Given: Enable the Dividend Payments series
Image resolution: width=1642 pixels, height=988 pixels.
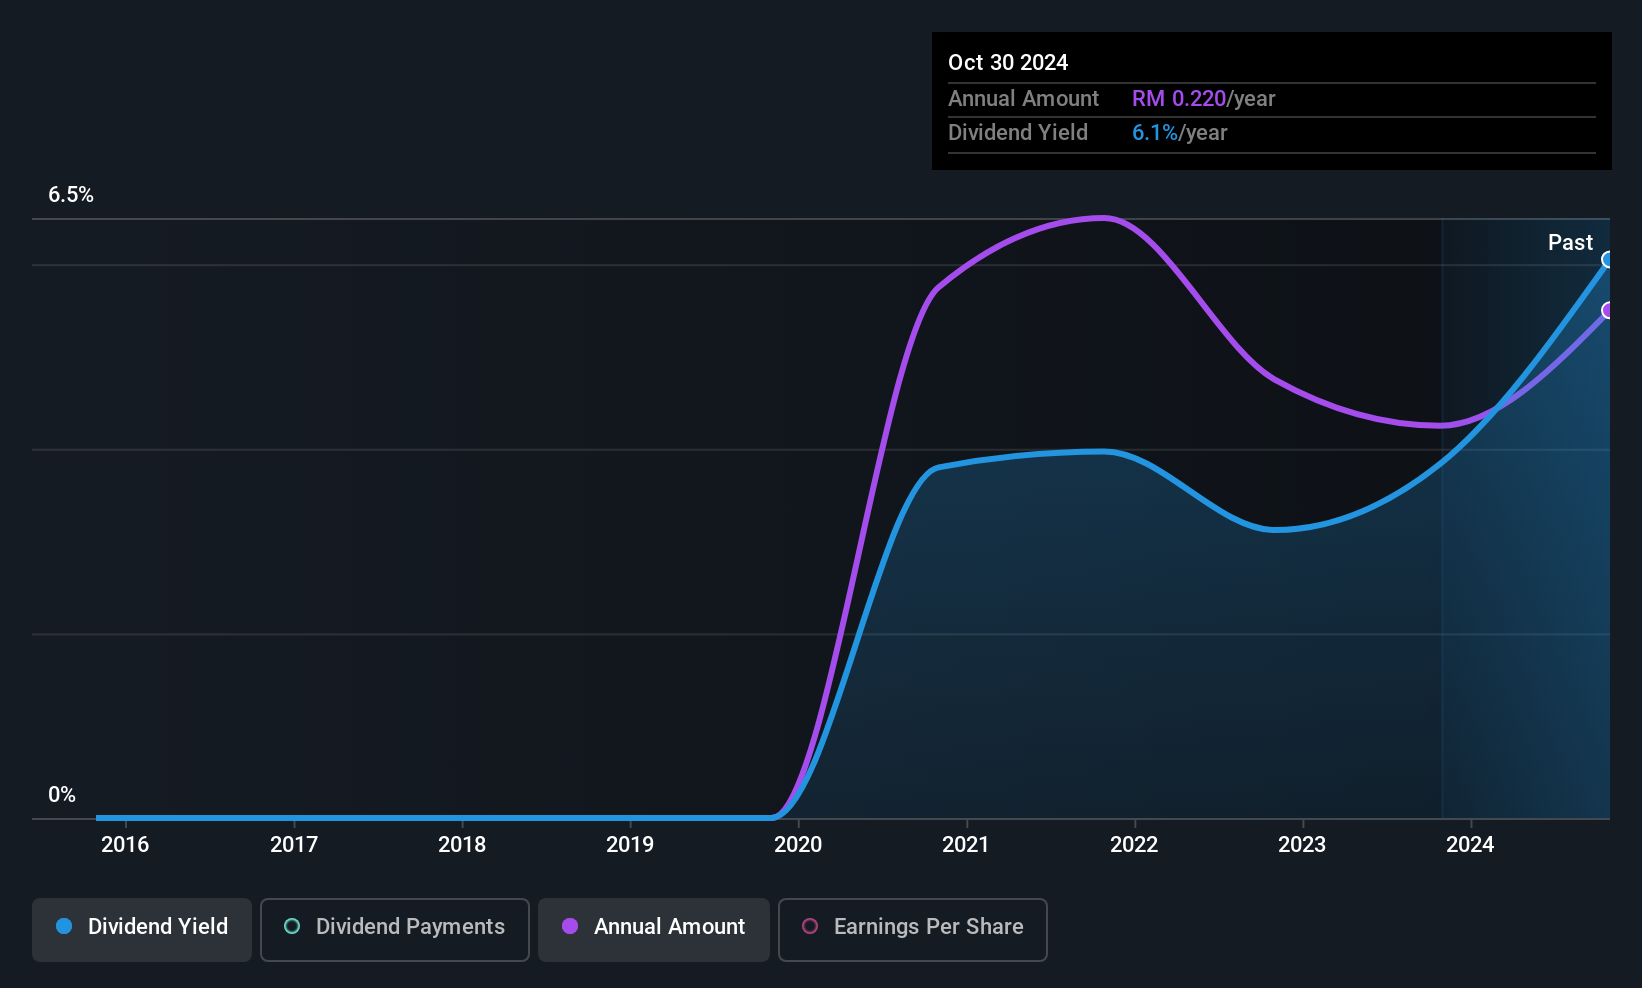Looking at the screenshot, I should [x=394, y=927].
